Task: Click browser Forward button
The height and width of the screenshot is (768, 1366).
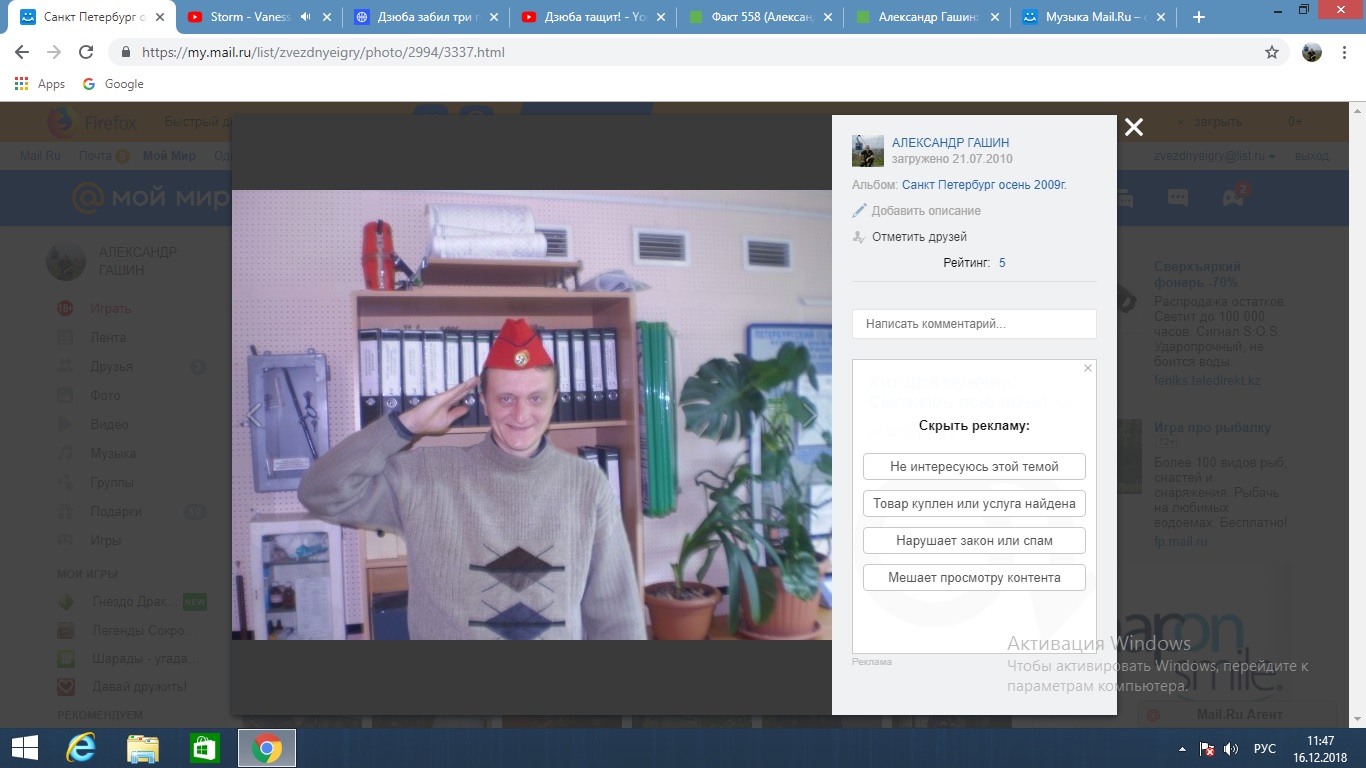Action: (x=54, y=52)
